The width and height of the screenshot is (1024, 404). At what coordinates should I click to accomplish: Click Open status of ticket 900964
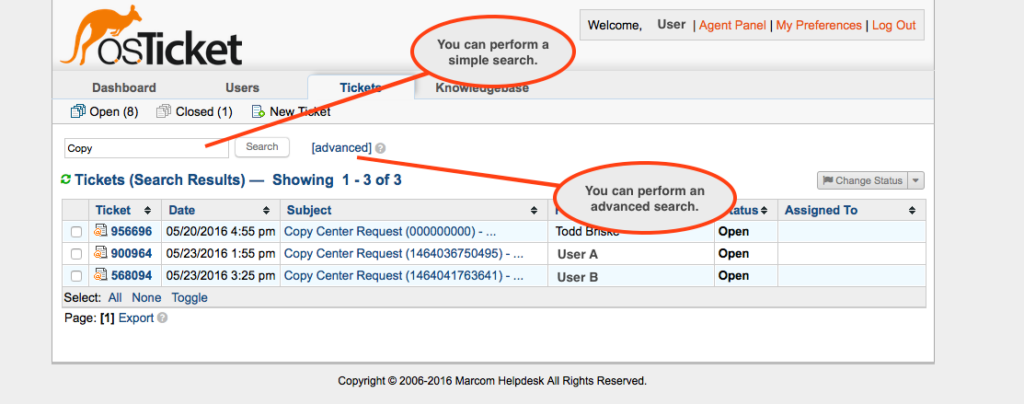733,254
